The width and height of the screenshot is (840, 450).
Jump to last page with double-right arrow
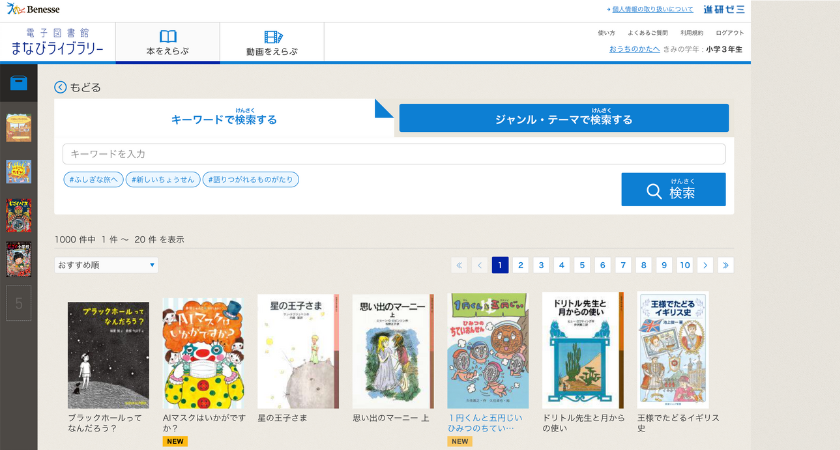click(725, 265)
